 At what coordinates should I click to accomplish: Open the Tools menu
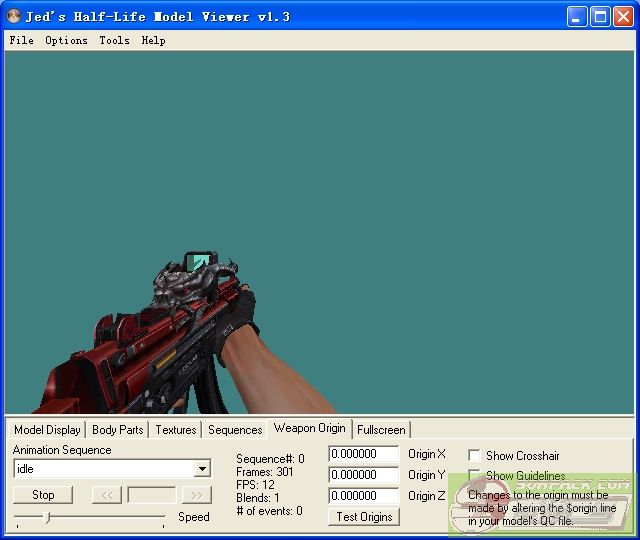tap(114, 41)
